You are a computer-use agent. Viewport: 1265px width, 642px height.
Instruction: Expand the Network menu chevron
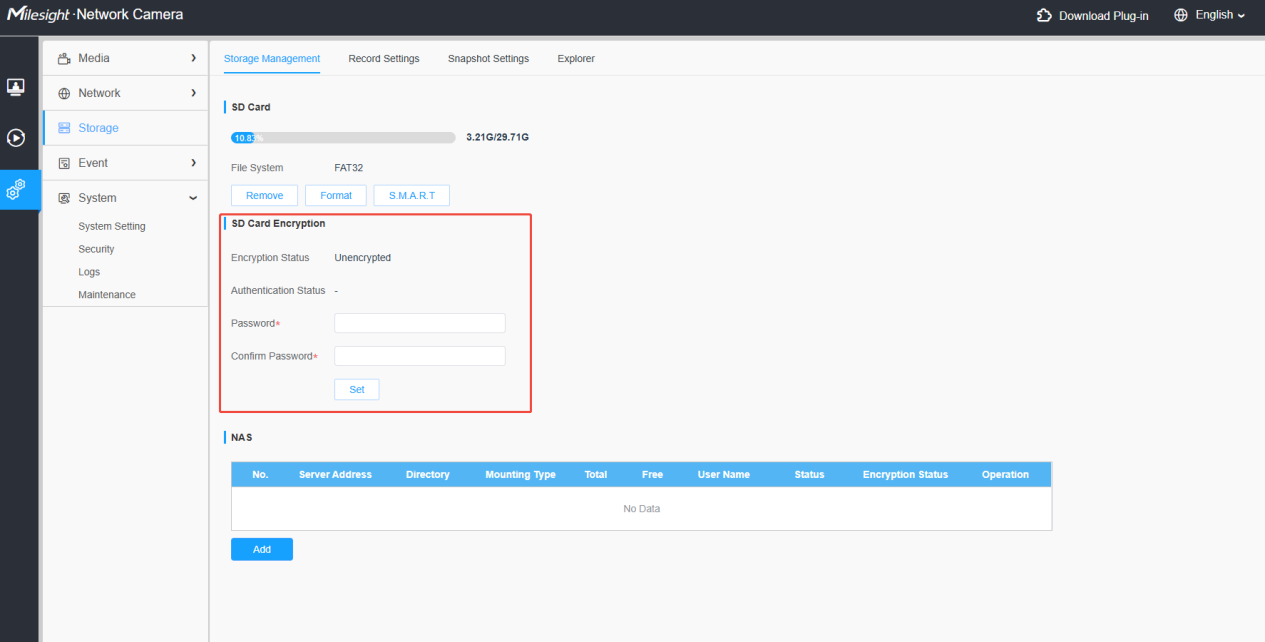click(x=193, y=93)
